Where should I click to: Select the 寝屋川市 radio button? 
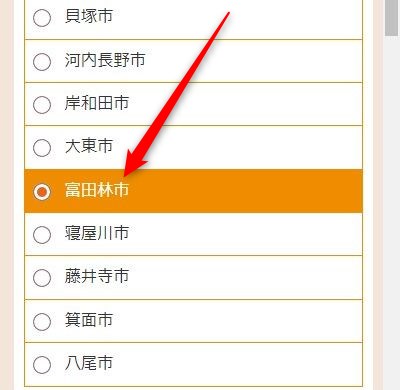[x=42, y=235]
